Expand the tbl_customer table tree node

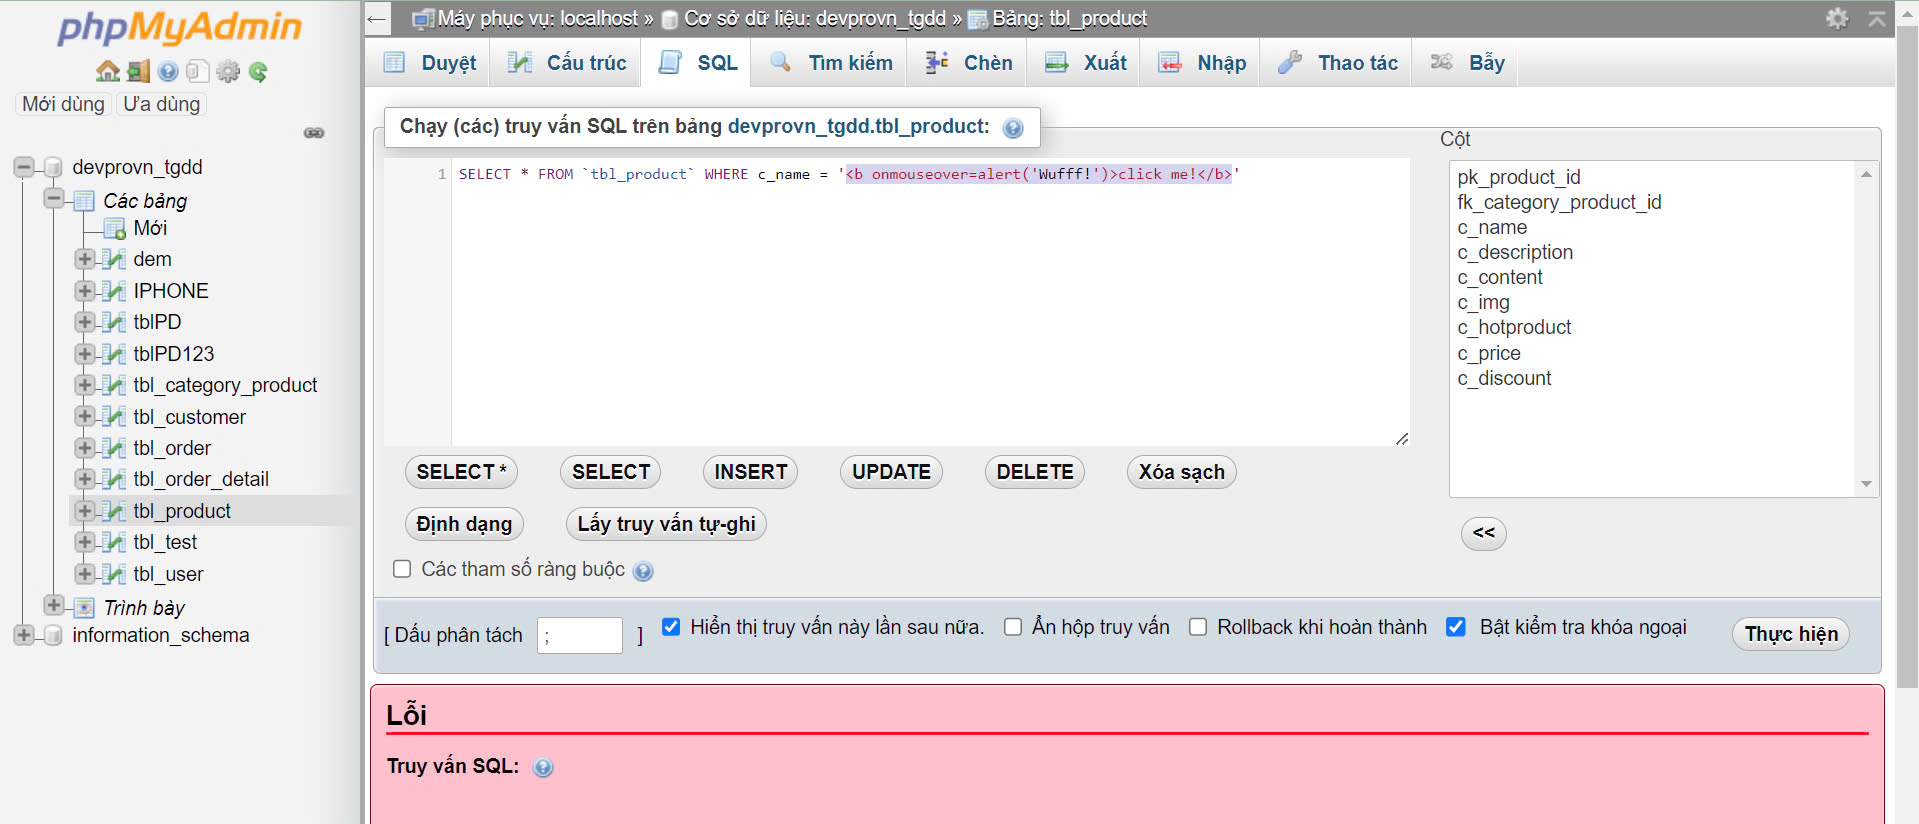85,416
